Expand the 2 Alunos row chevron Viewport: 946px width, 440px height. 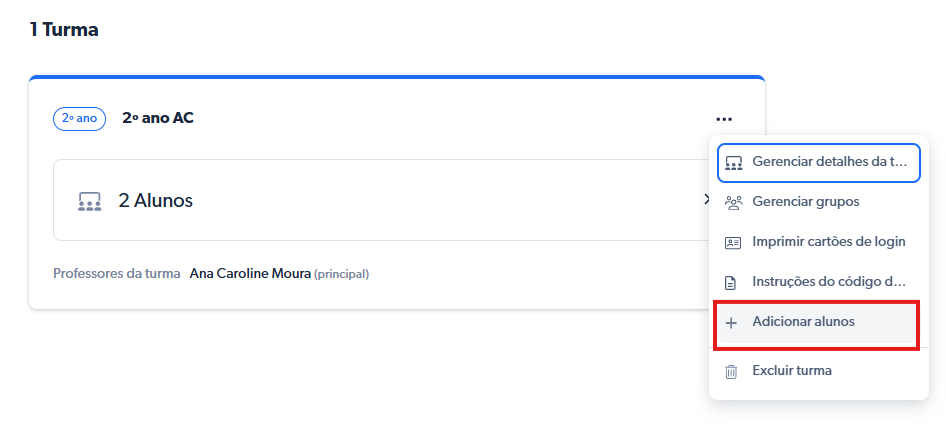(706, 200)
